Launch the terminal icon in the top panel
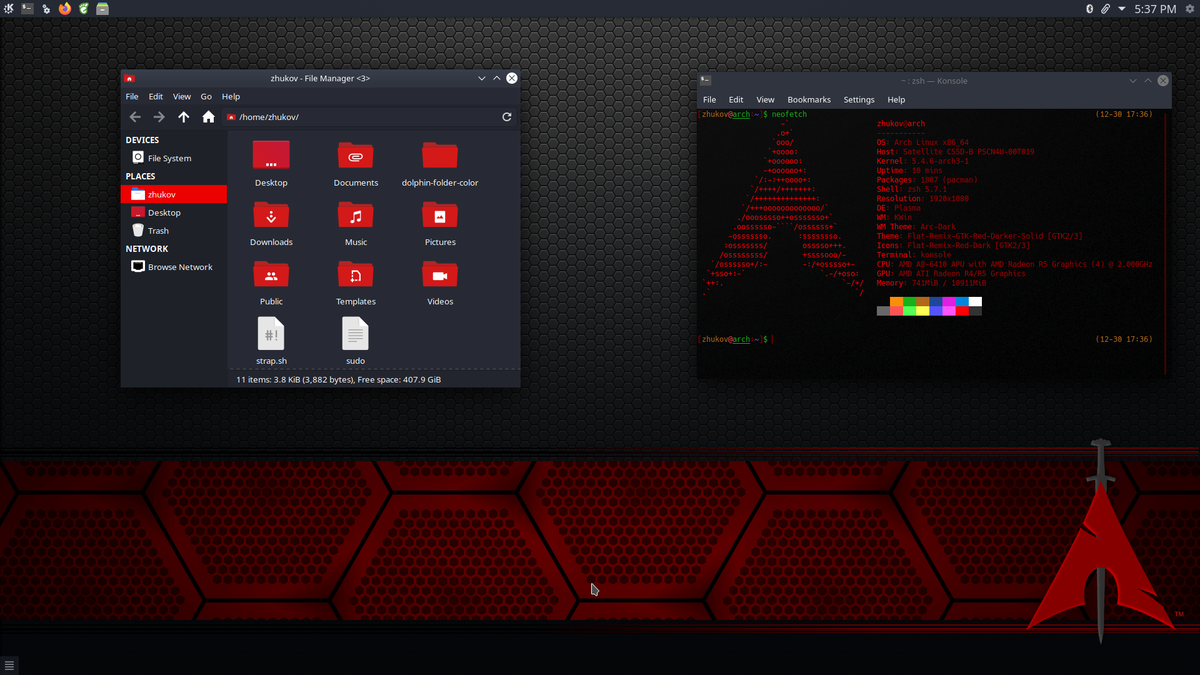Image resolution: width=1200 pixels, height=675 pixels. tap(27, 8)
